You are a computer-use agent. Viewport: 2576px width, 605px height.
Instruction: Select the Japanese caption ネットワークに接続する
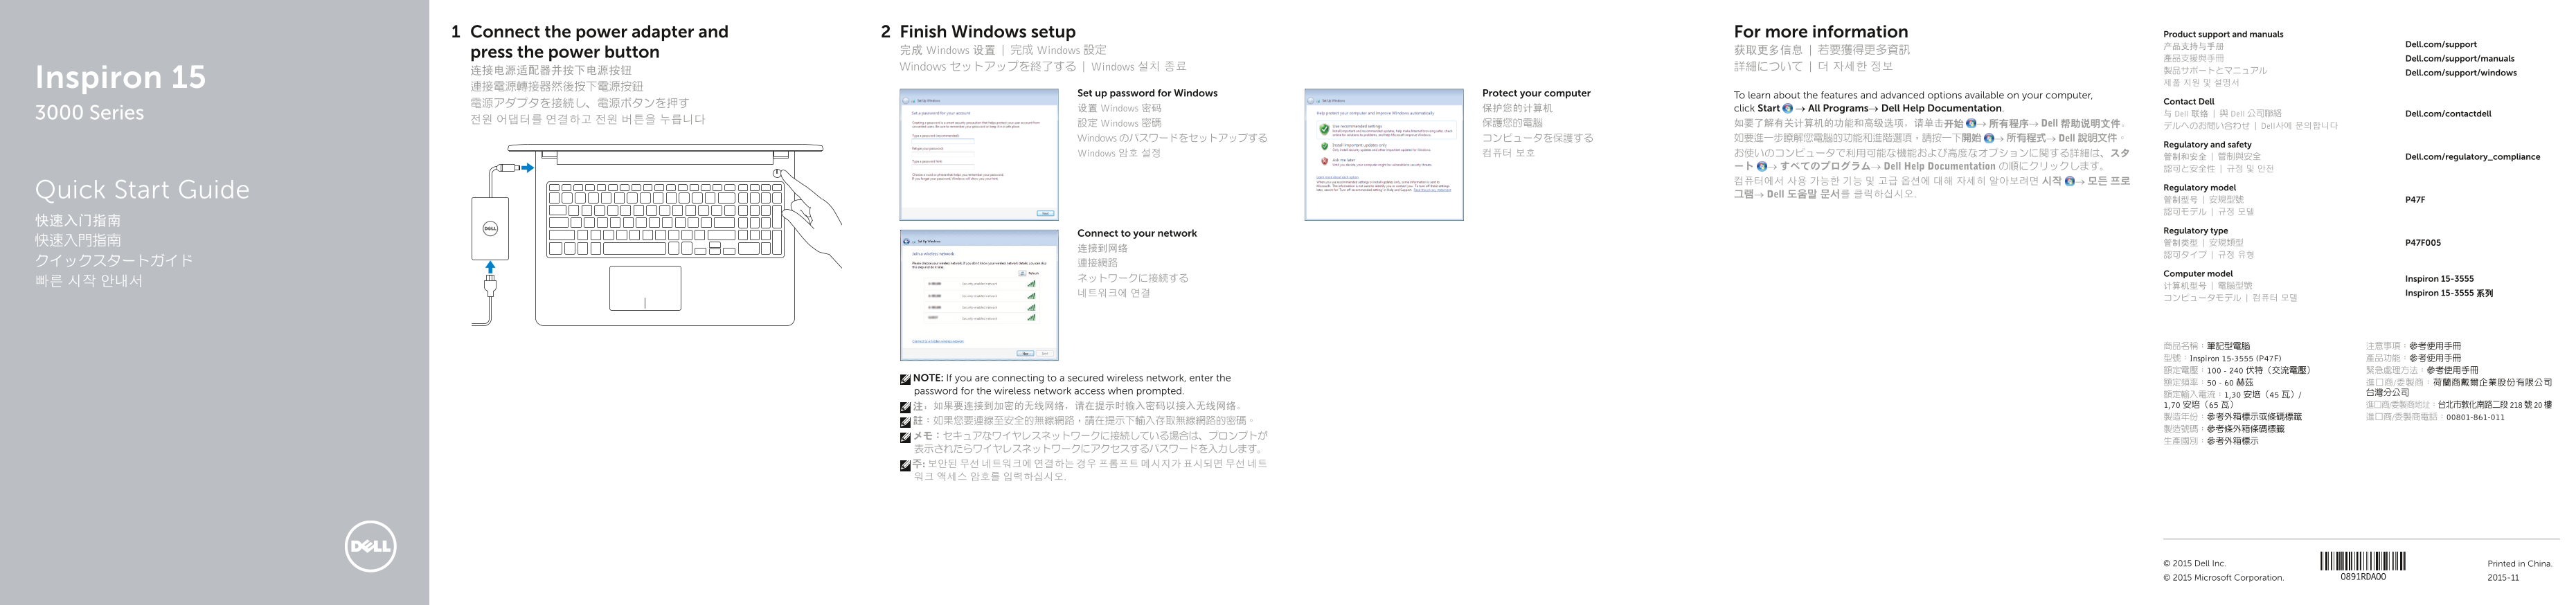(x=1133, y=278)
